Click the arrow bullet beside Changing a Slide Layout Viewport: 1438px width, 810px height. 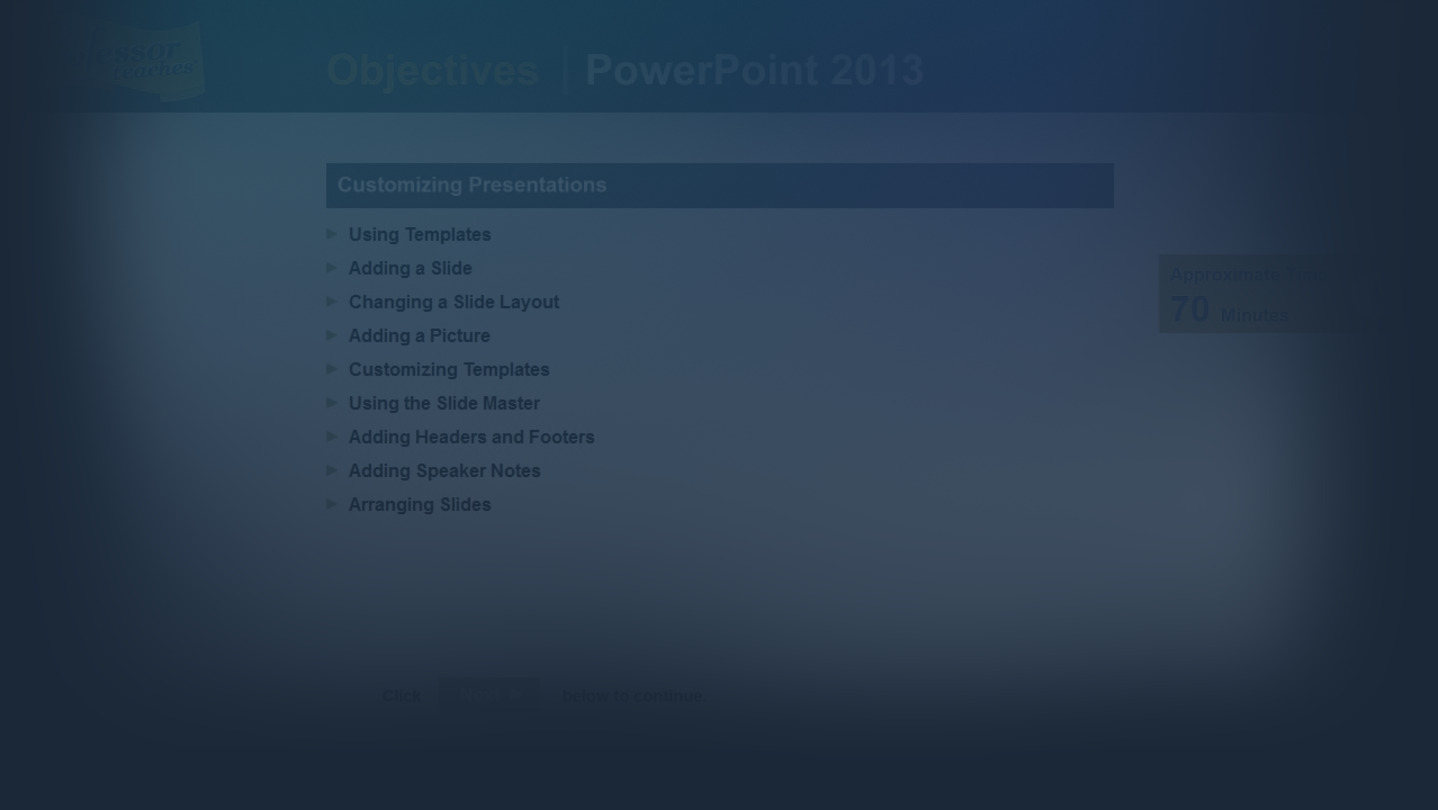332,302
